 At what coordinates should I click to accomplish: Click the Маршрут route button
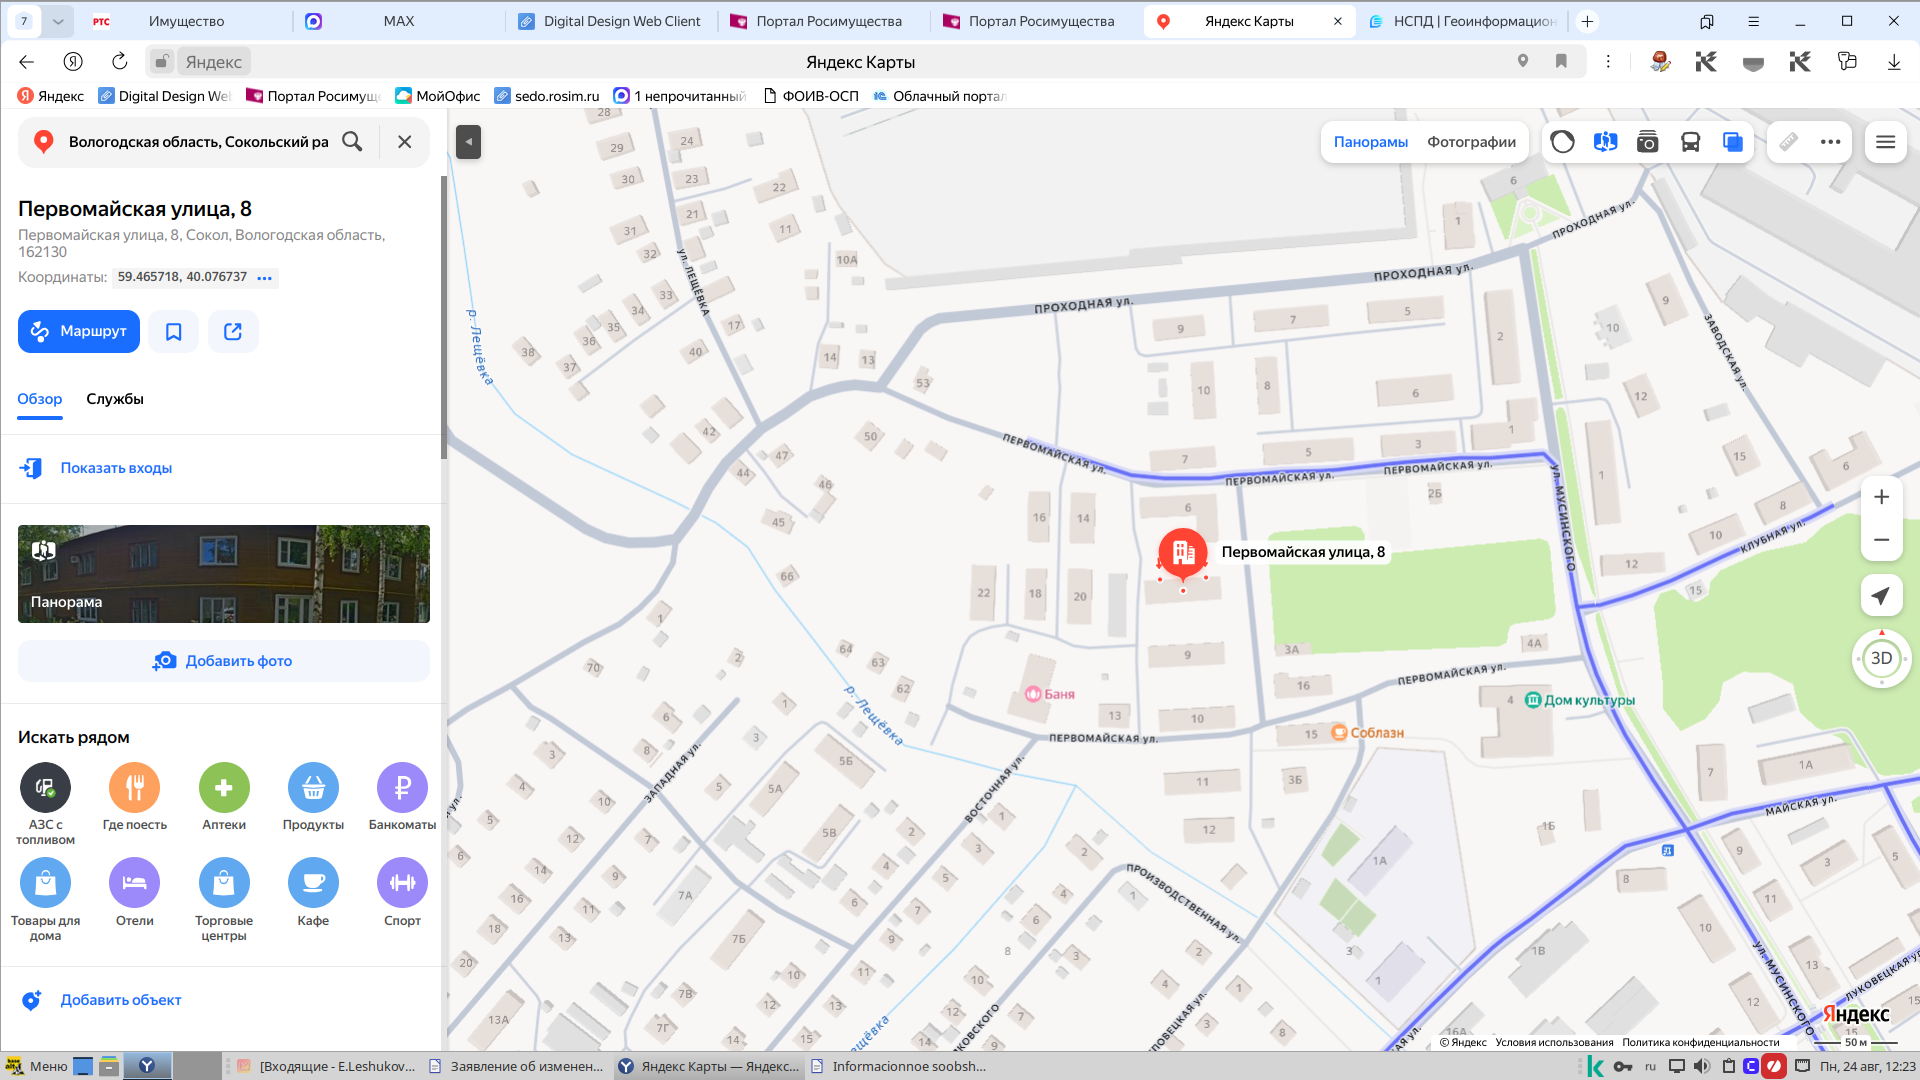point(79,332)
